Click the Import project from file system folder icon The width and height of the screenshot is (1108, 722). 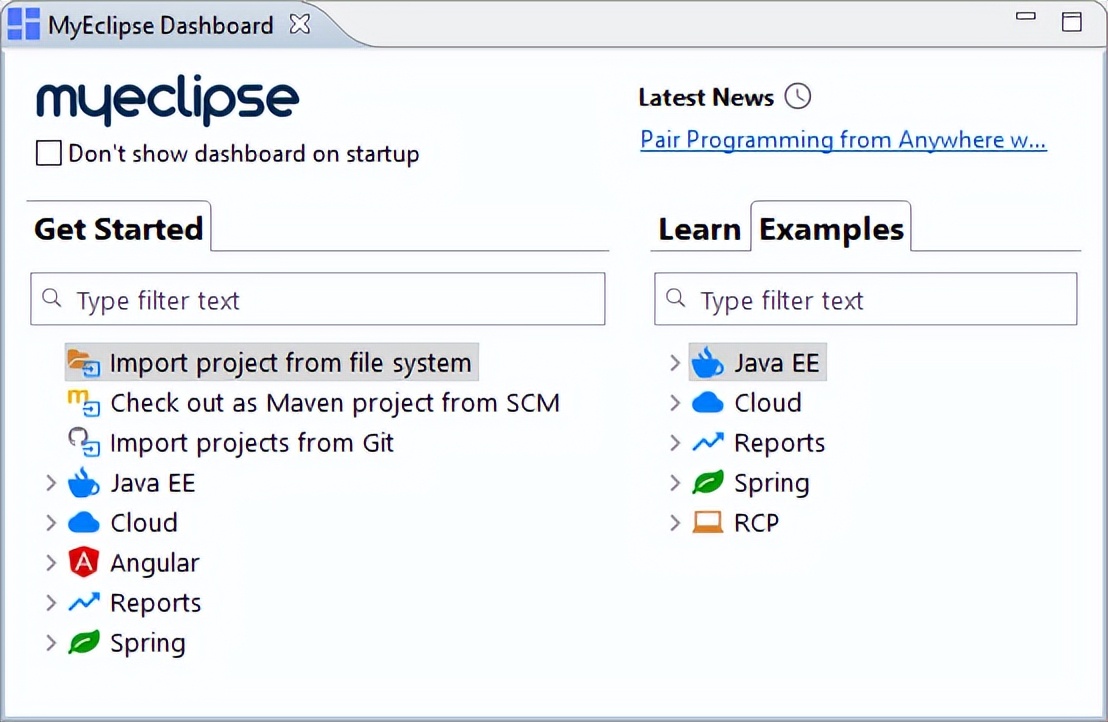tap(84, 363)
